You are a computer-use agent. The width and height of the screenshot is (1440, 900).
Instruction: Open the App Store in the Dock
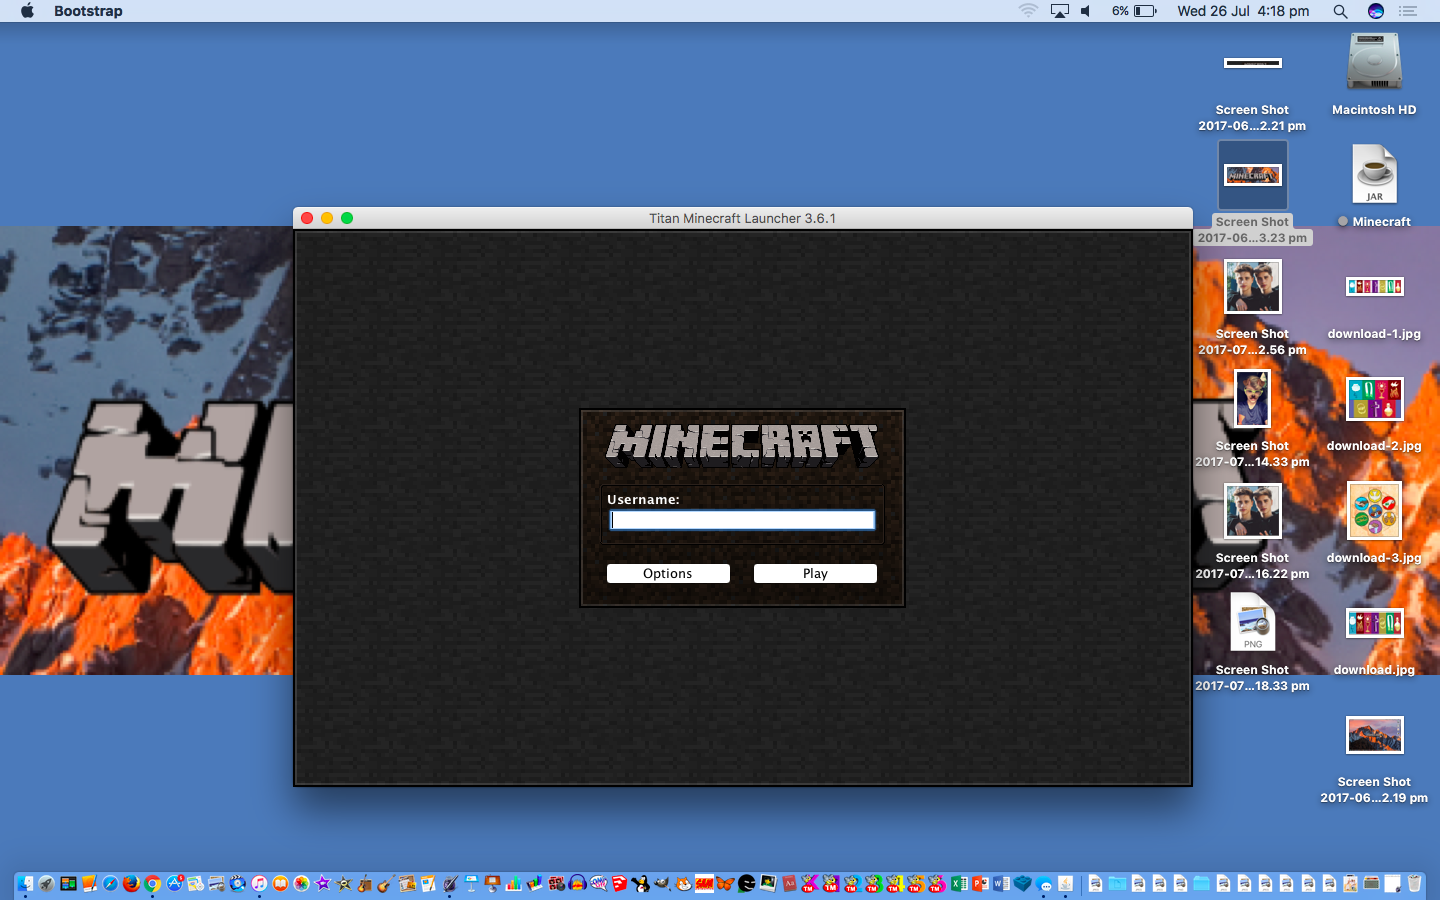coord(174,883)
